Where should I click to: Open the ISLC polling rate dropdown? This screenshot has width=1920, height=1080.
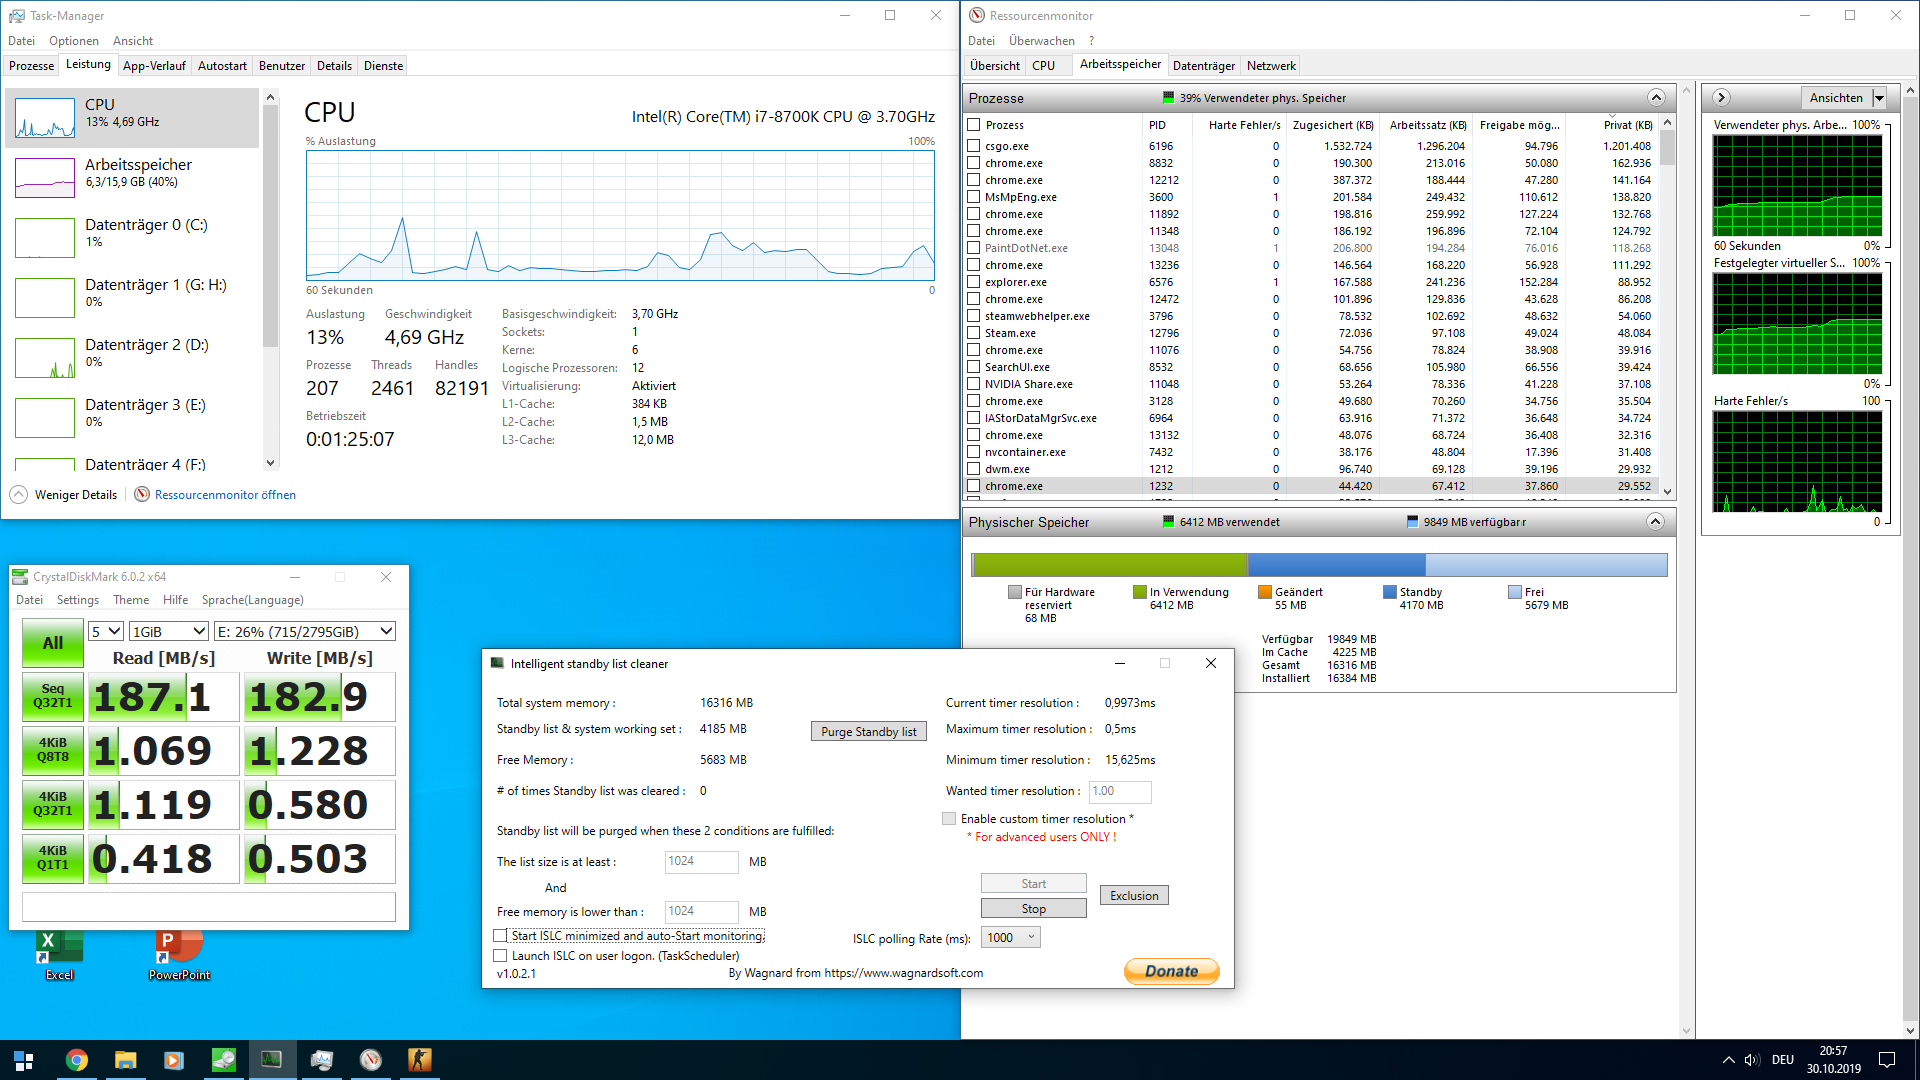[x=1011, y=938]
